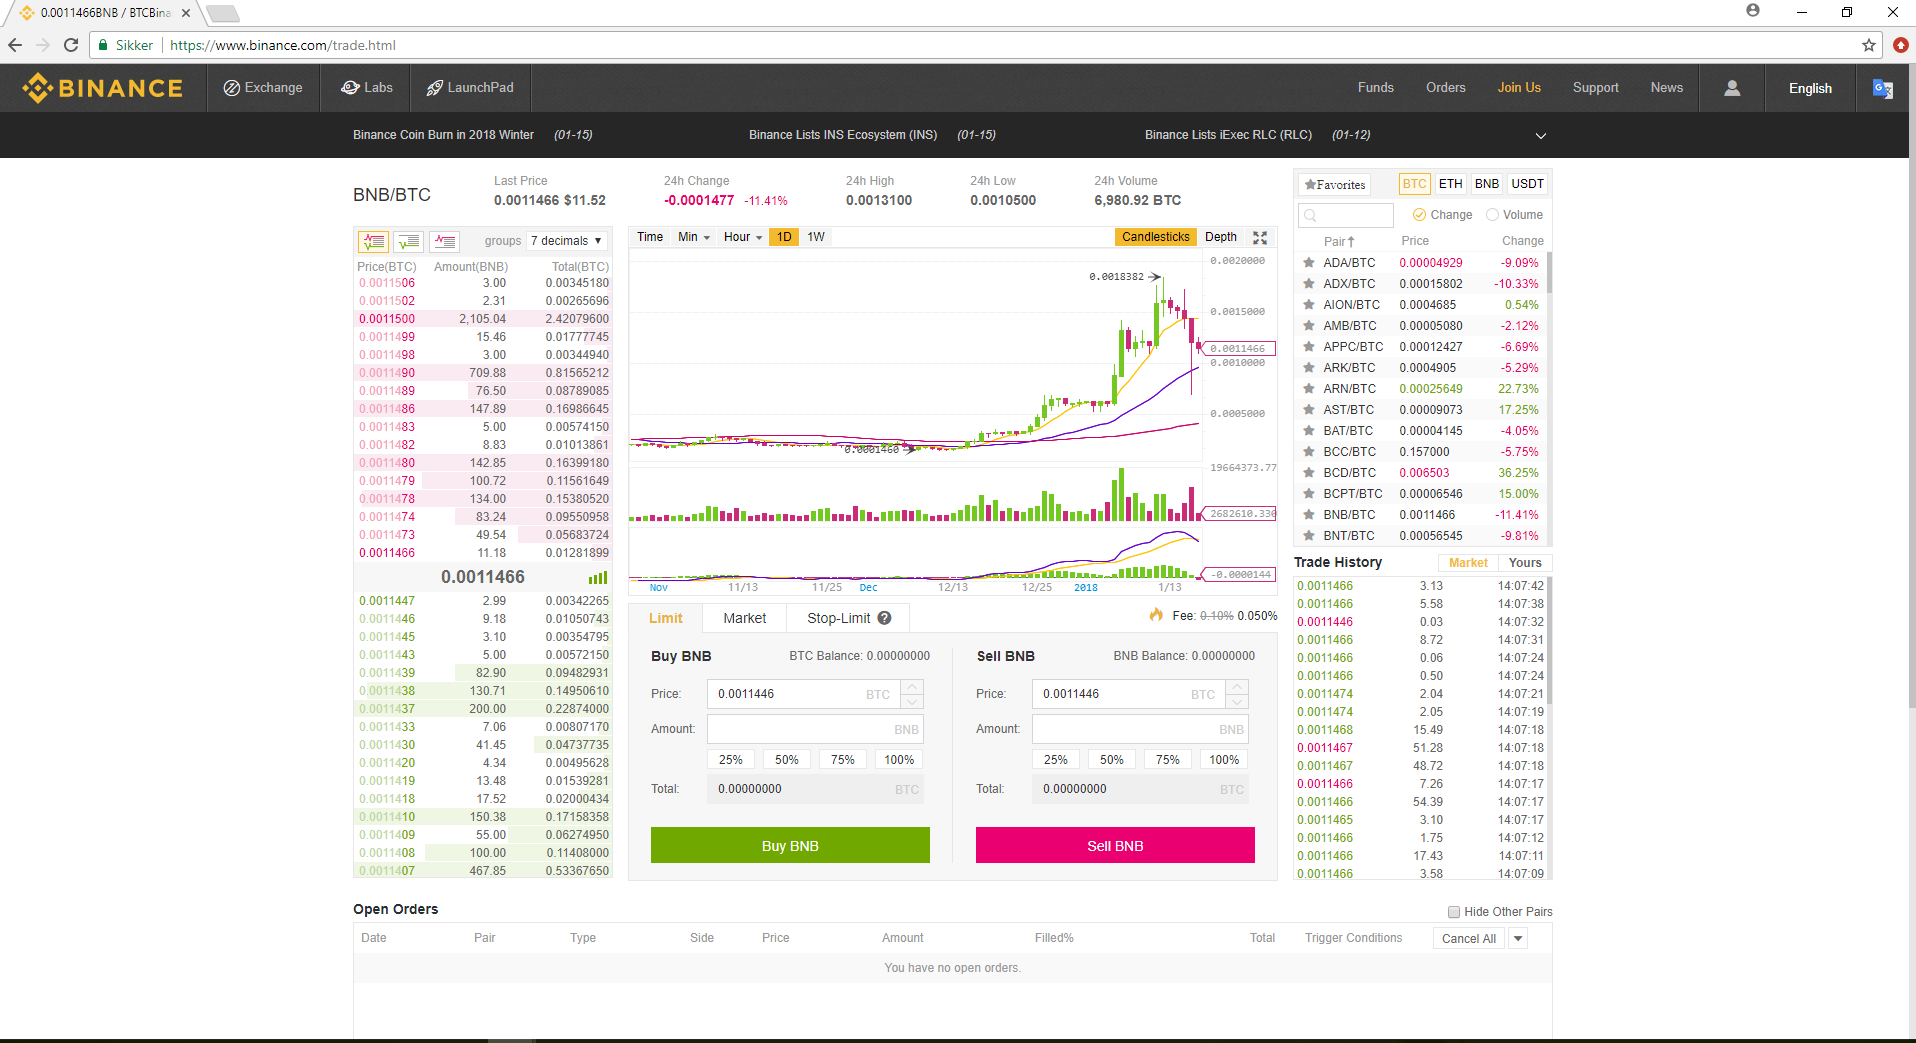1916x1043 pixels.
Task: Show sell orders only view icon
Action: (x=444, y=241)
